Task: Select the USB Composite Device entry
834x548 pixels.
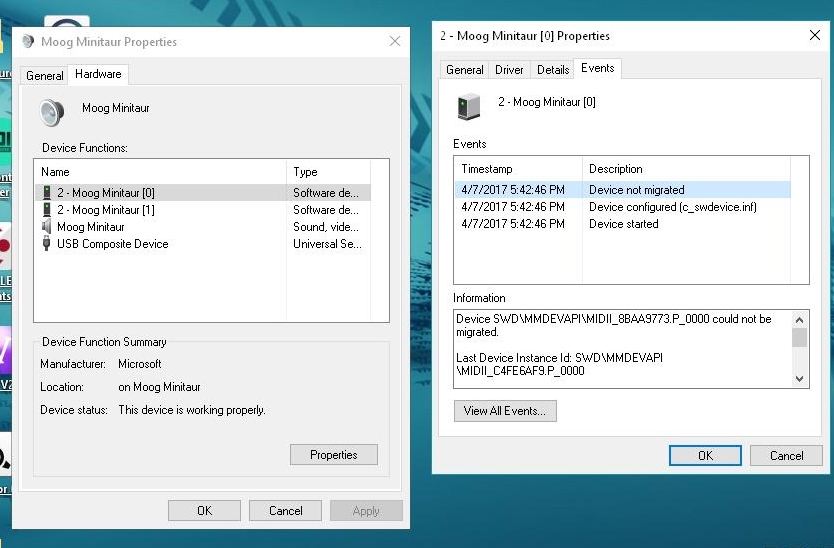Action: tap(112, 244)
